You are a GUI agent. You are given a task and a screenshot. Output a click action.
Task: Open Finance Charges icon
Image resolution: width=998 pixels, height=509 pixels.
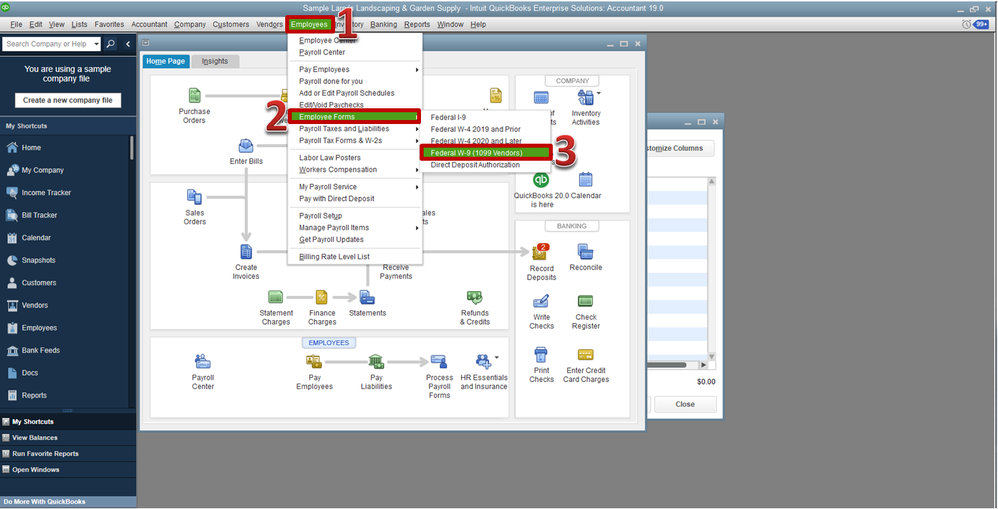(x=321, y=297)
